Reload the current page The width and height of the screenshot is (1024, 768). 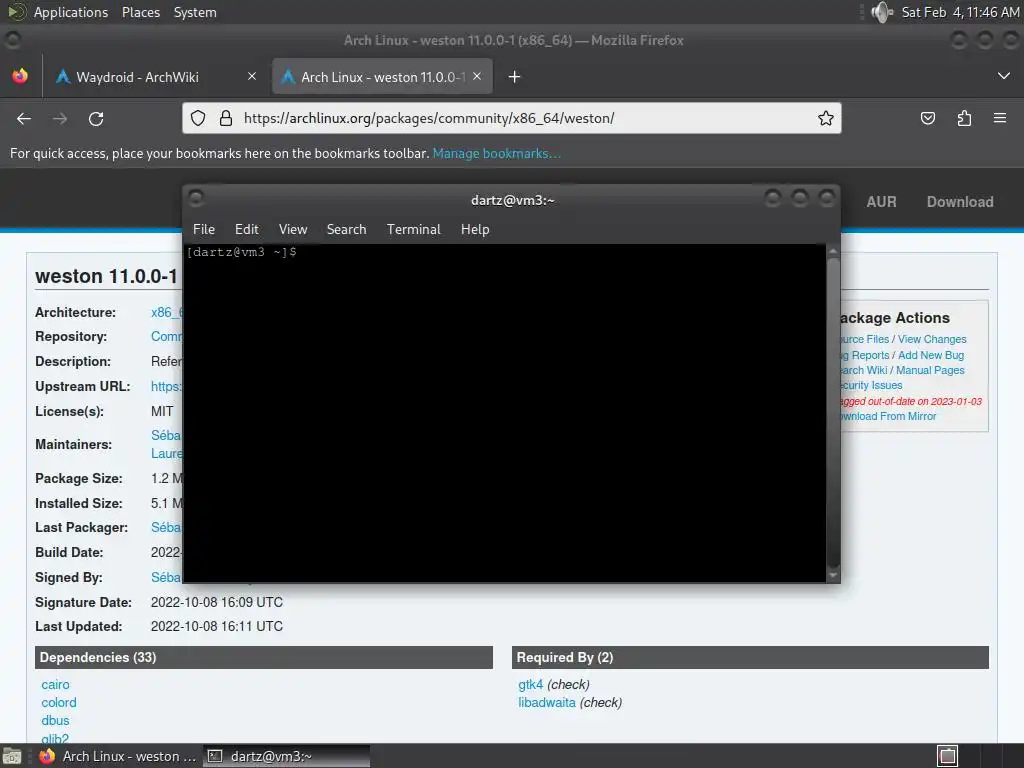pyautogui.click(x=96, y=118)
